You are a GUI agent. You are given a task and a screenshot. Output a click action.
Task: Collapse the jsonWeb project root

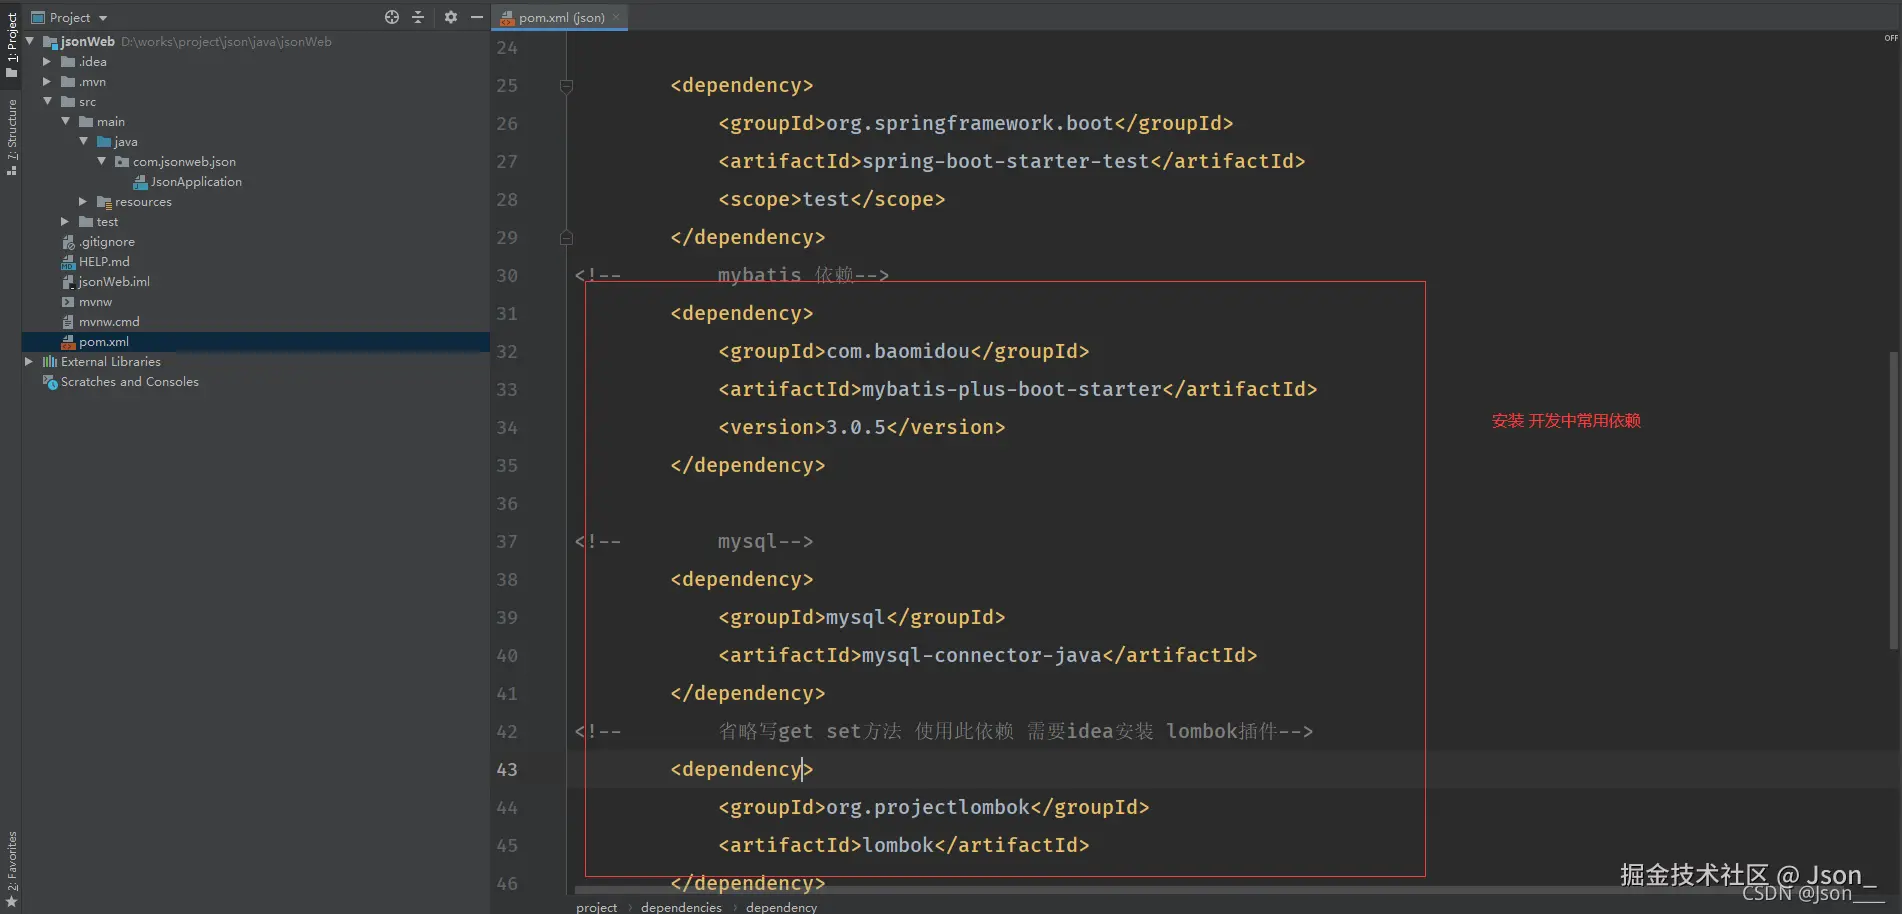[30, 41]
